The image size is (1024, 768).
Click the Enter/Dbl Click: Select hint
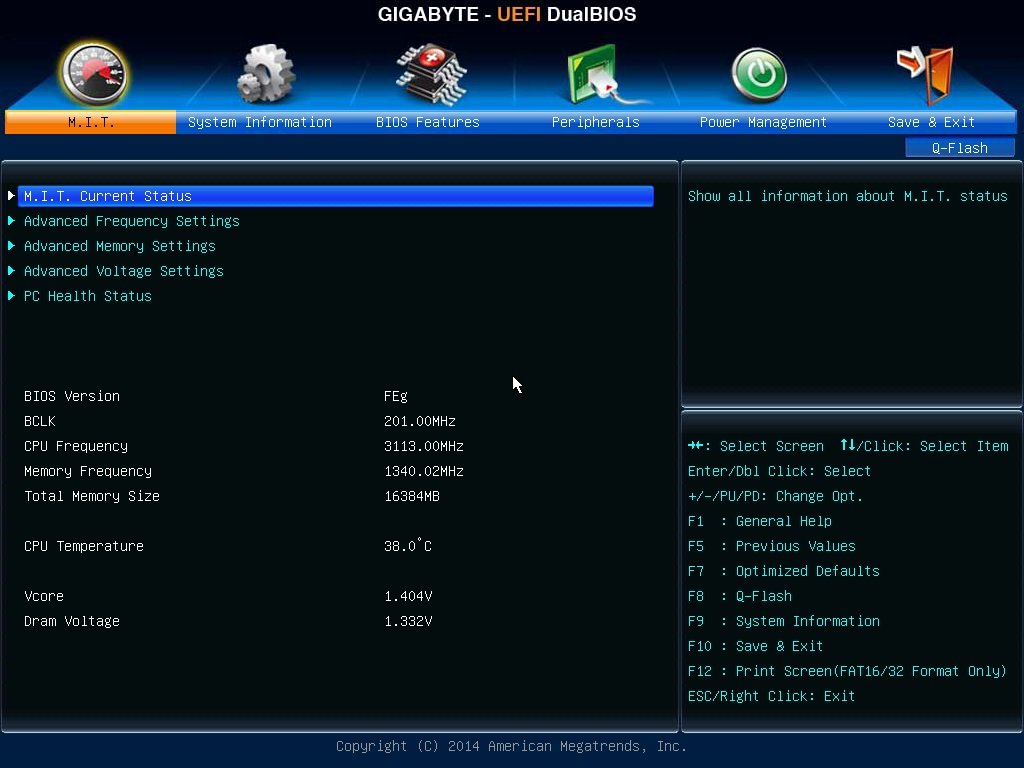point(779,472)
